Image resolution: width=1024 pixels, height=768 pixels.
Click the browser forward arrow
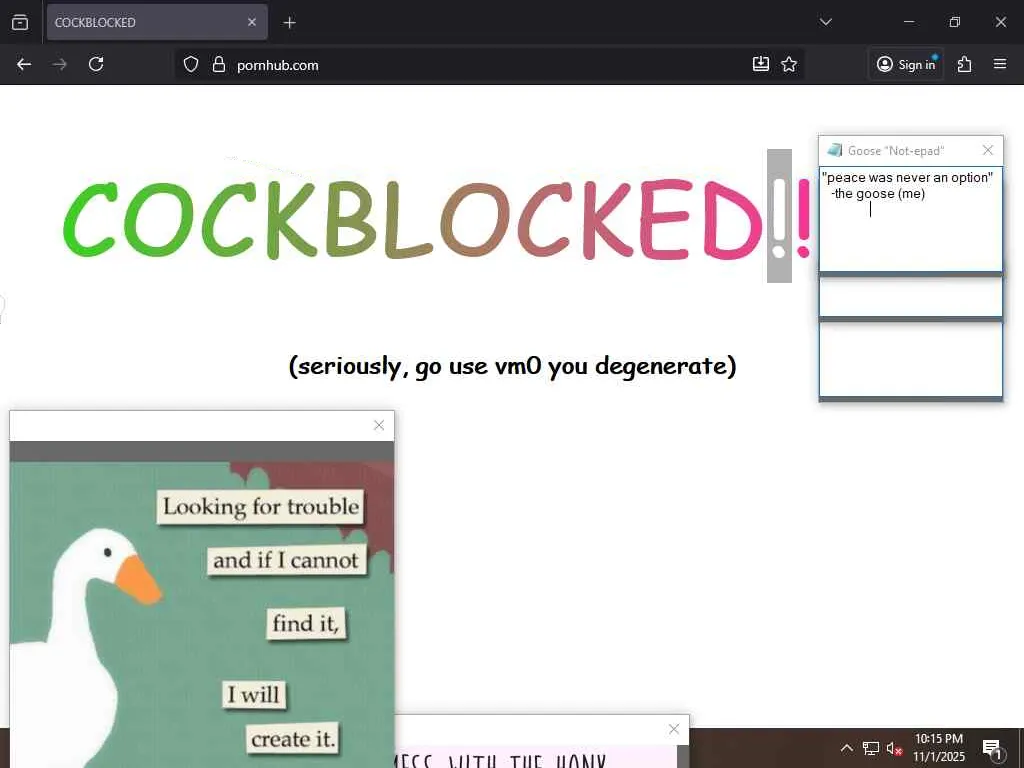[59, 64]
